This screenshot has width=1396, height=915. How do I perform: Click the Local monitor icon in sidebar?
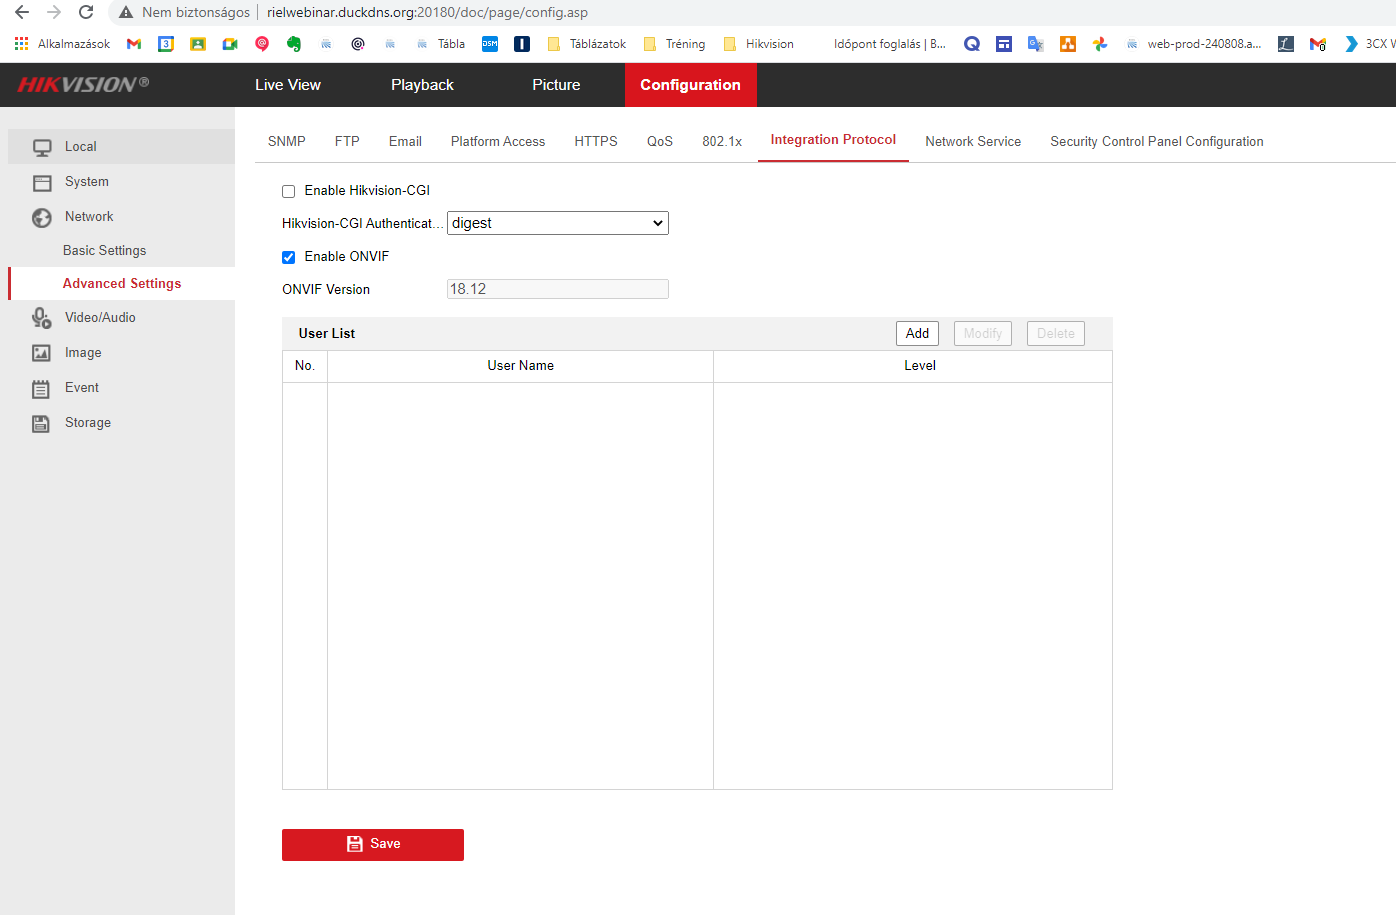[x=42, y=147]
